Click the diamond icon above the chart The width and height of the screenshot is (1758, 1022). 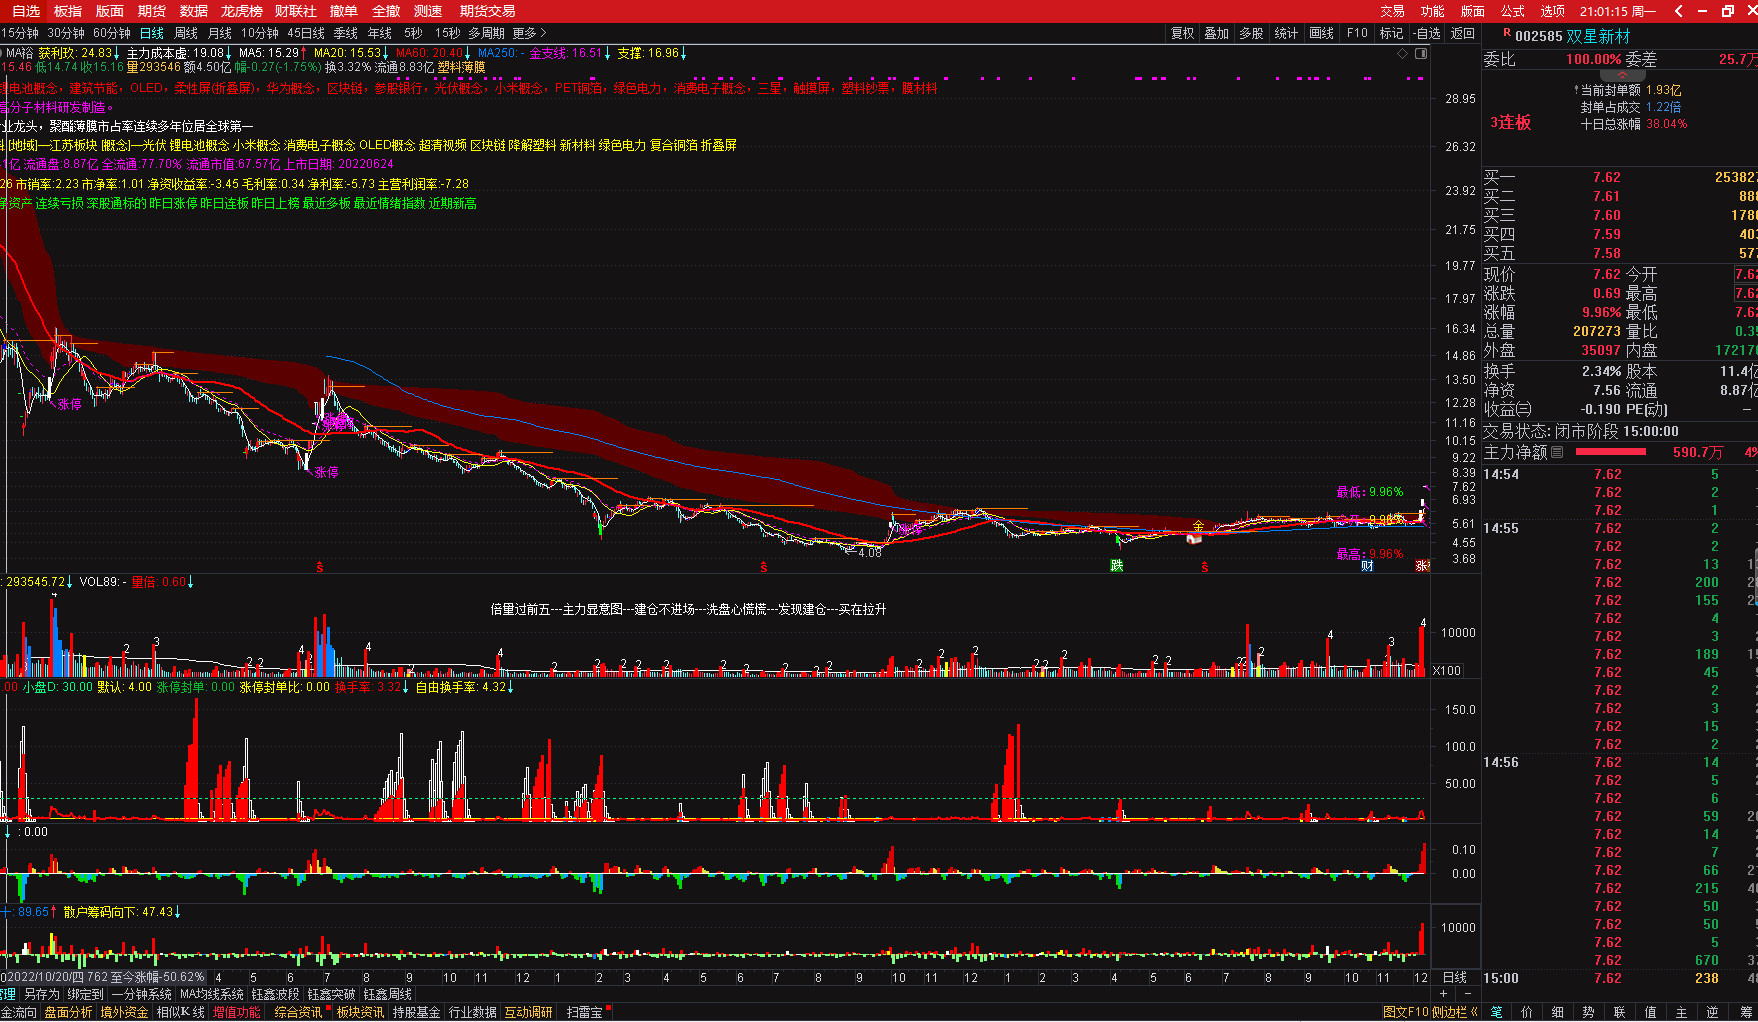1402,54
